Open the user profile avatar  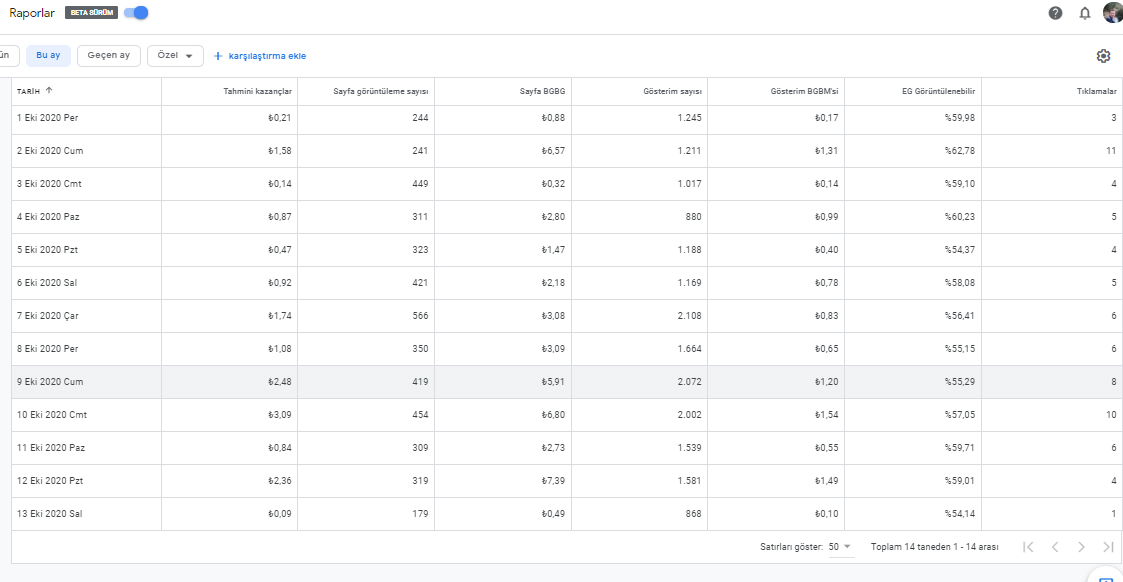pyautogui.click(x=1113, y=12)
